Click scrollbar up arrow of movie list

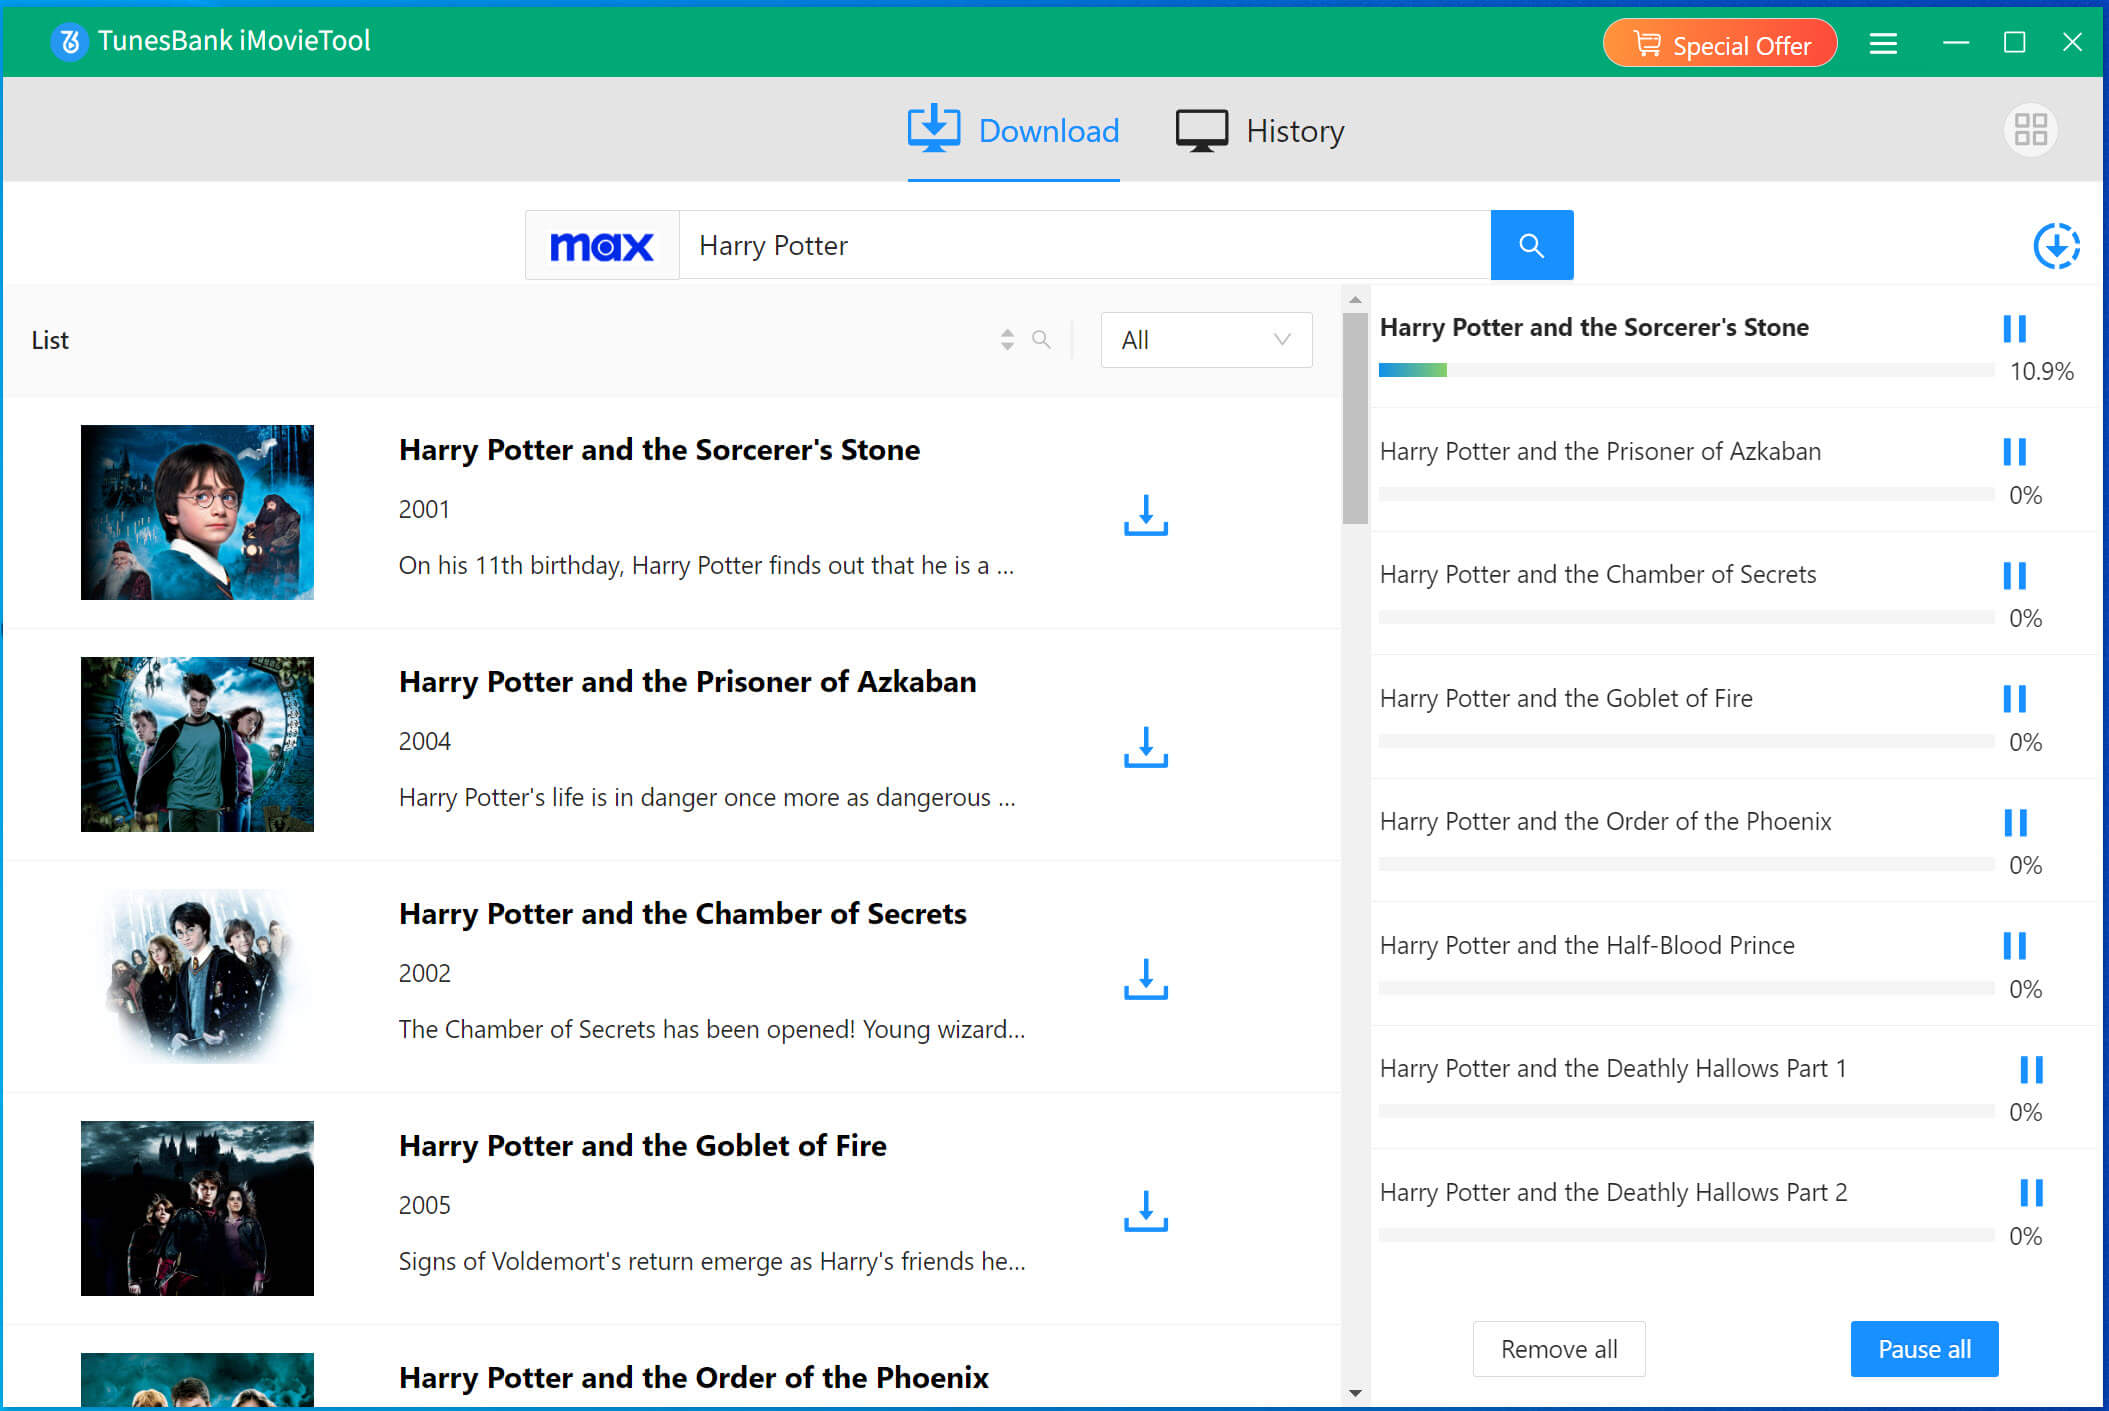click(1355, 299)
